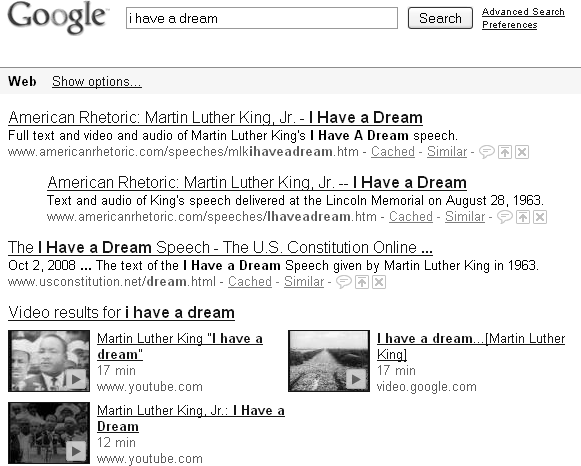
Task: Open 'Martin Luther King, Jr.: I Have a Dream' link
Action: (x=191, y=418)
